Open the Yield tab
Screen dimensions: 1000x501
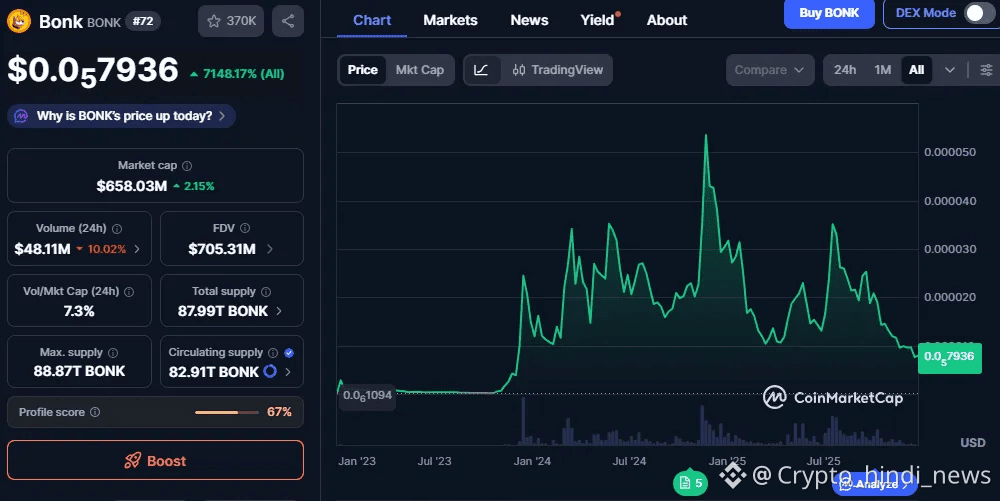point(598,20)
